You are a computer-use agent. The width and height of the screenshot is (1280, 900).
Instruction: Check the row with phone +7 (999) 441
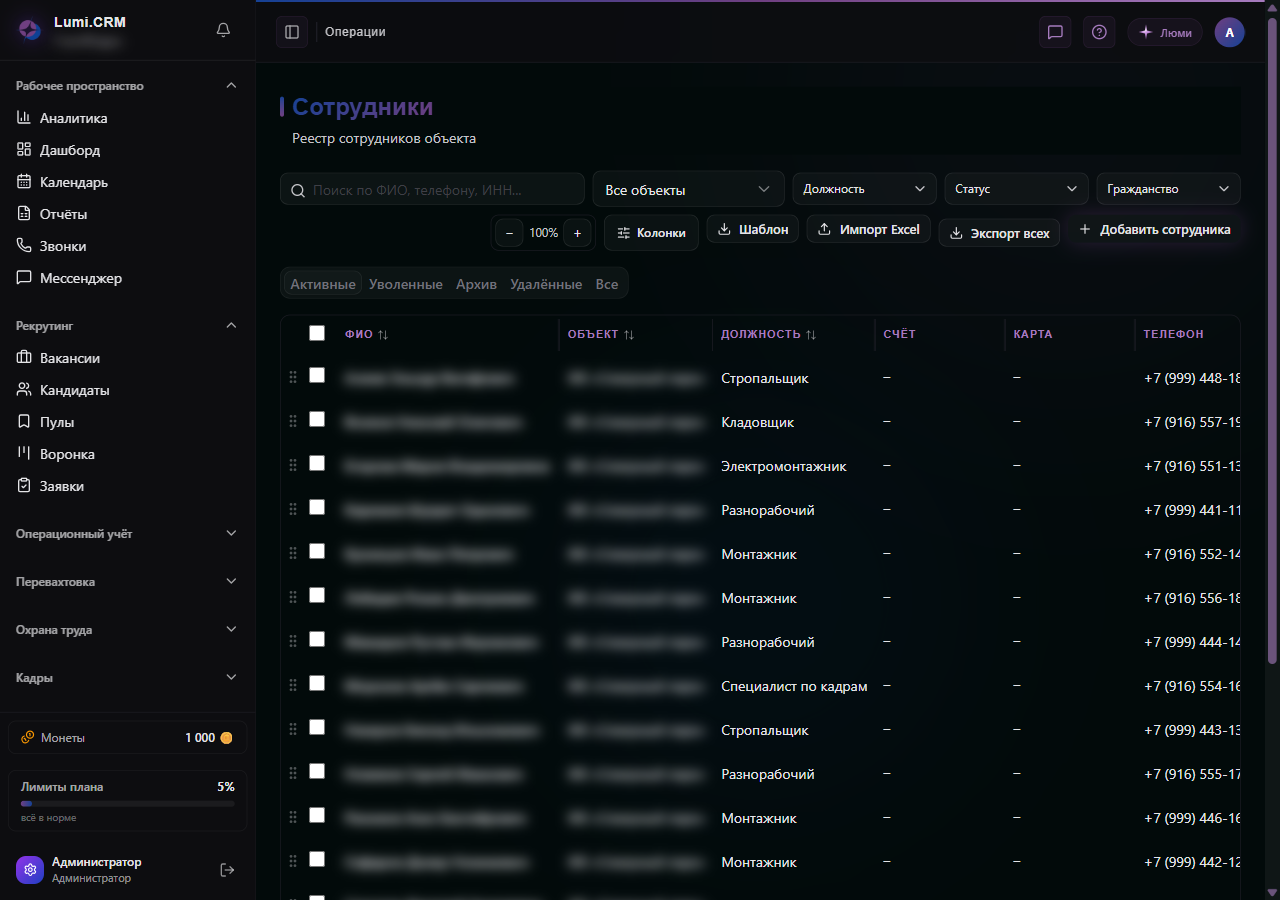click(317, 507)
